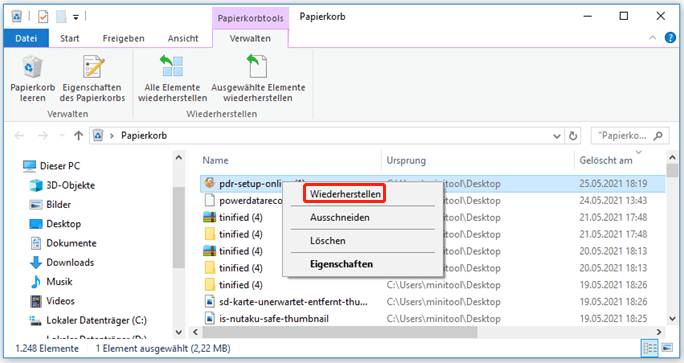Click the blank document quick access icon
This screenshot has height=363, width=684.
[x=62, y=17]
